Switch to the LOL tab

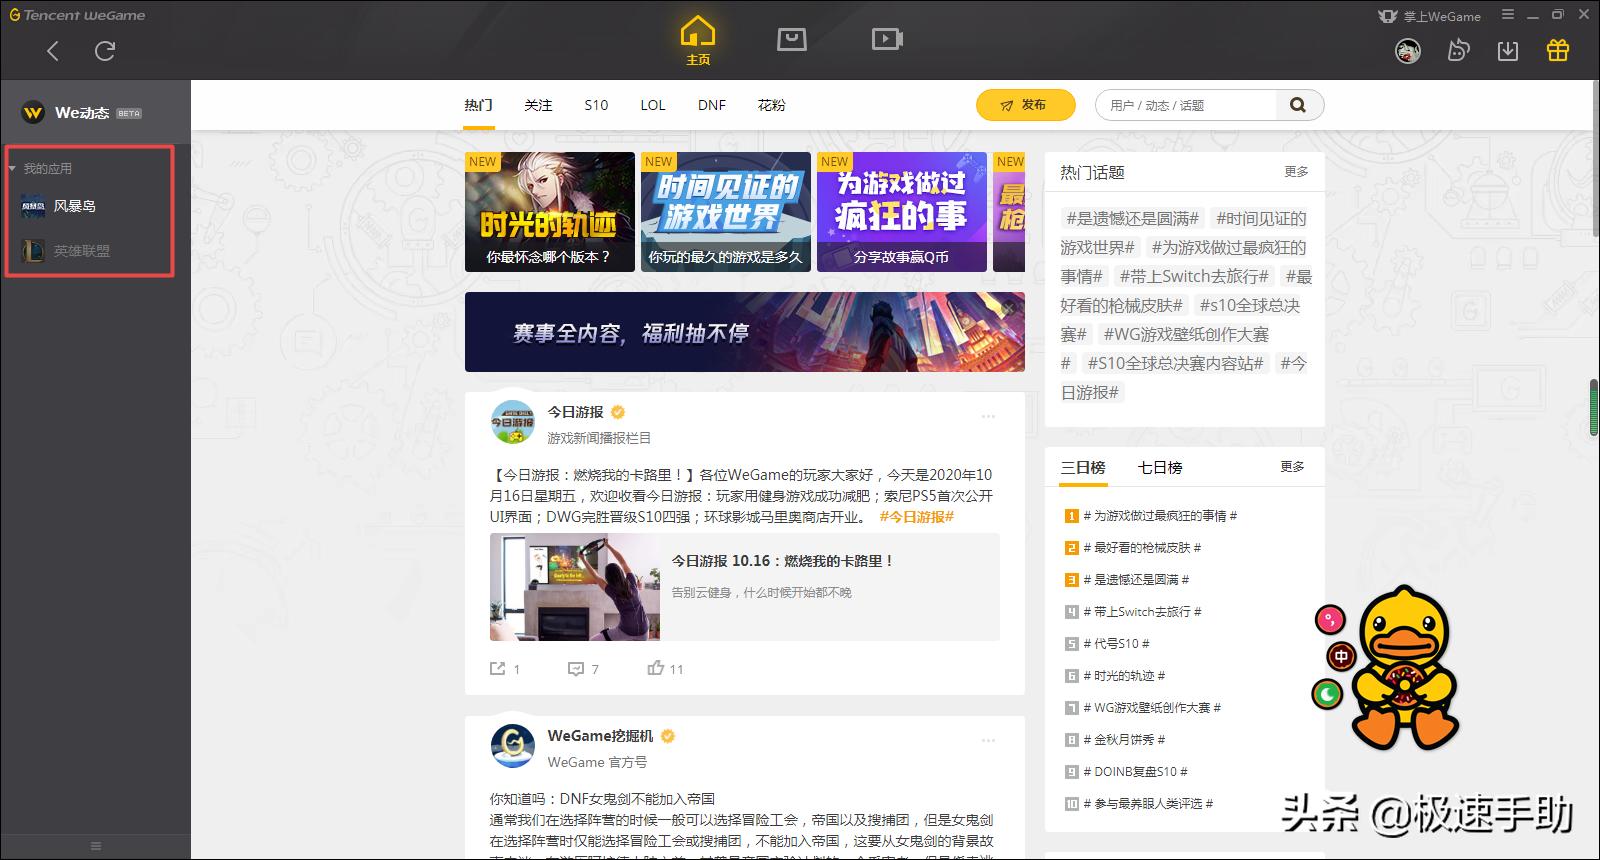[x=653, y=105]
